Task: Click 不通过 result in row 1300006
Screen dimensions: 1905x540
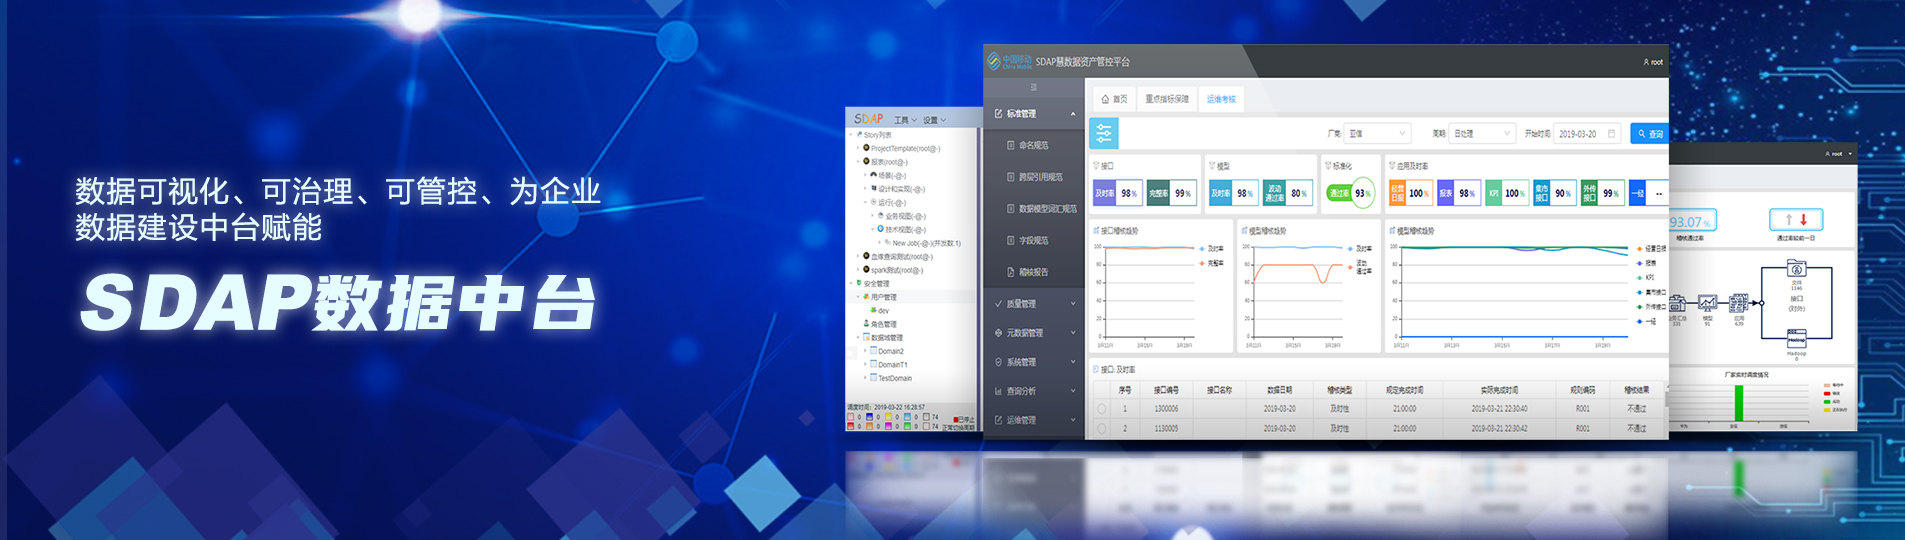Action: click(1636, 409)
